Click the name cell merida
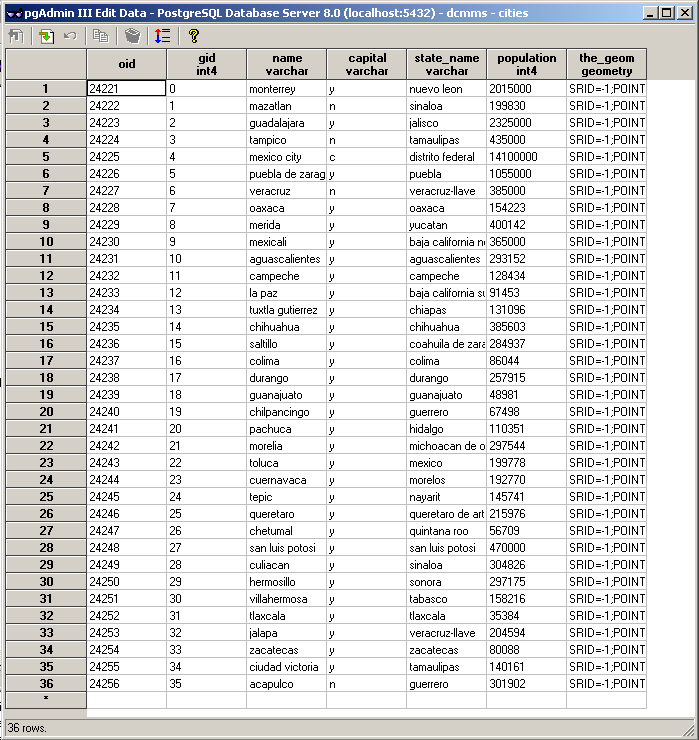 point(286,225)
